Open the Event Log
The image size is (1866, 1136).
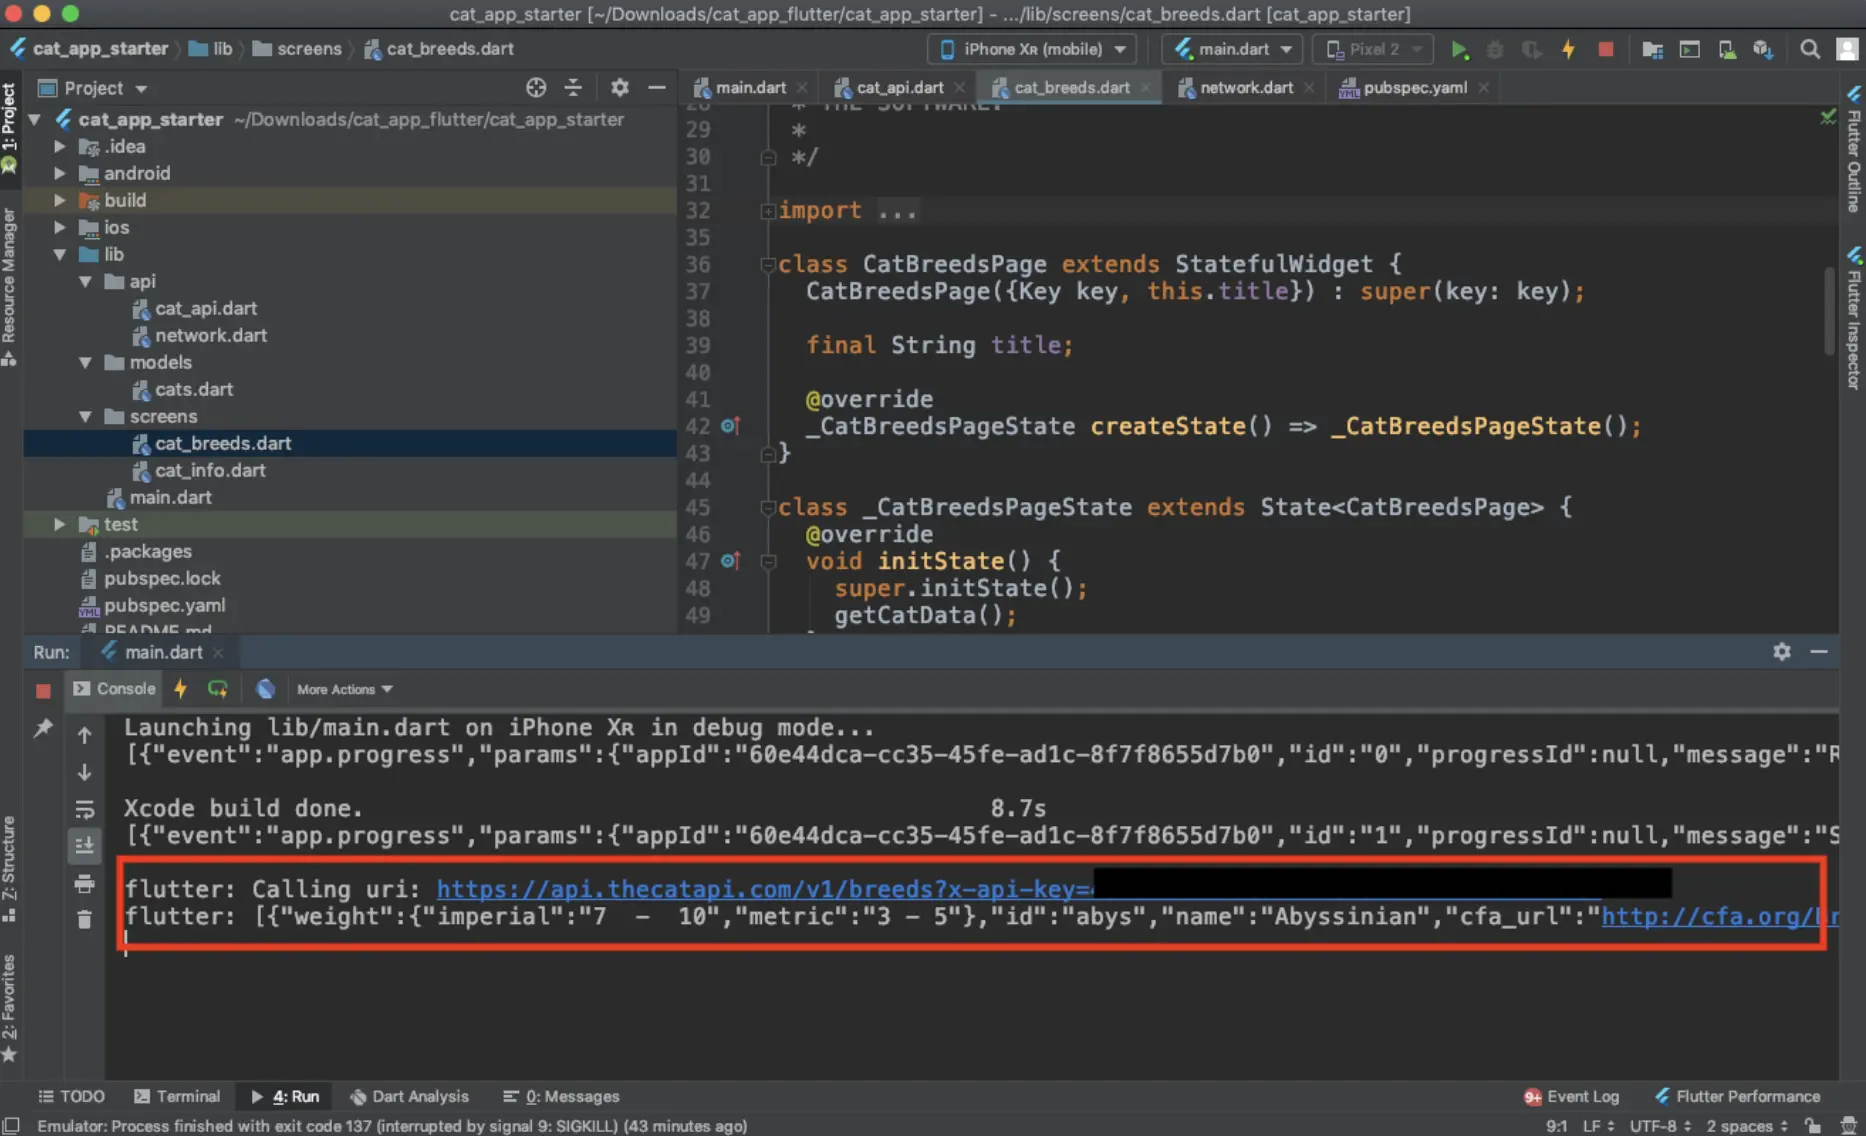tap(1571, 1096)
